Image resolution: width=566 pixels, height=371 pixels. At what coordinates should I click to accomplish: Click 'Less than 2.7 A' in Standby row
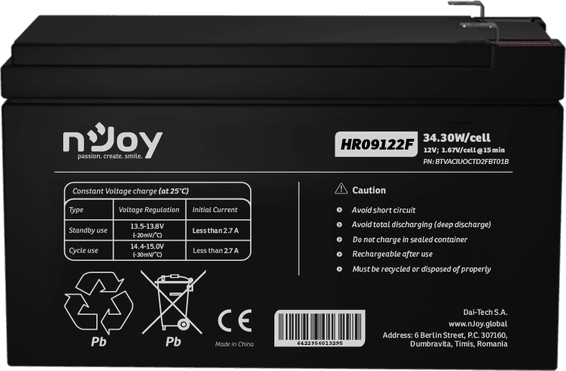[215, 231]
